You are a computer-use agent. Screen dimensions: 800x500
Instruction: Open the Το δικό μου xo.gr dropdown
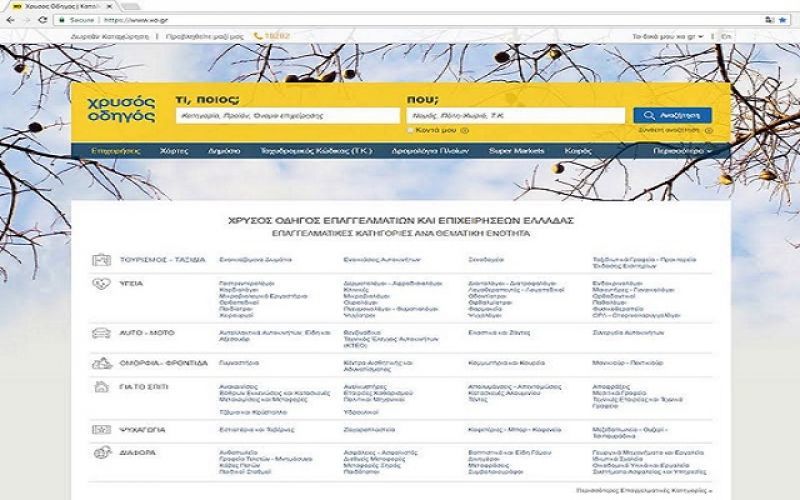667,37
